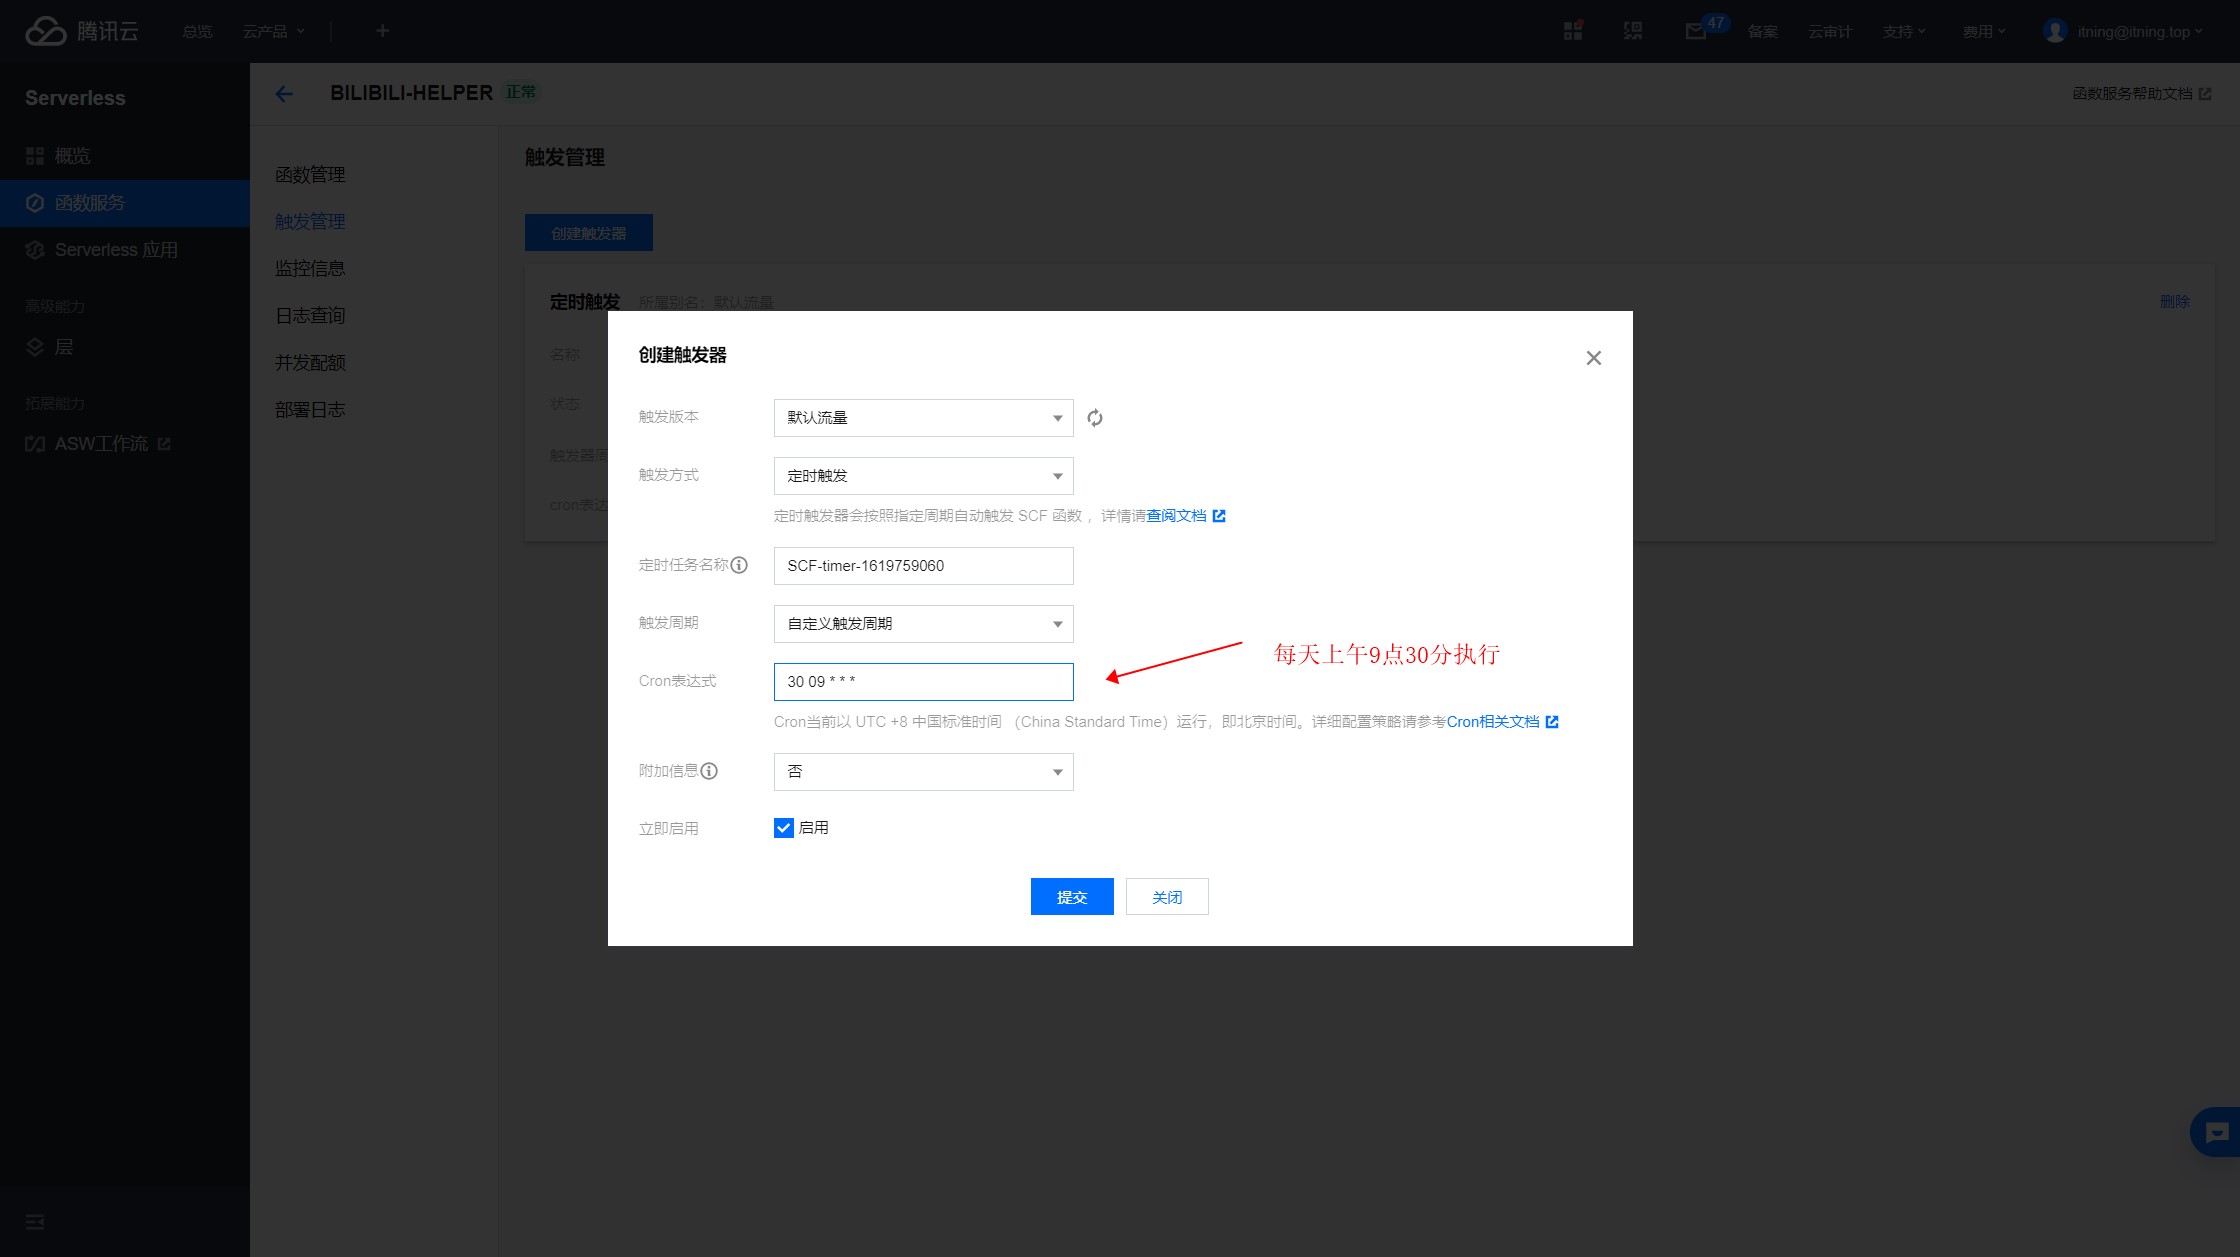Open the 触发方式 定时触发 dropdown
2240x1257 pixels.
point(923,476)
